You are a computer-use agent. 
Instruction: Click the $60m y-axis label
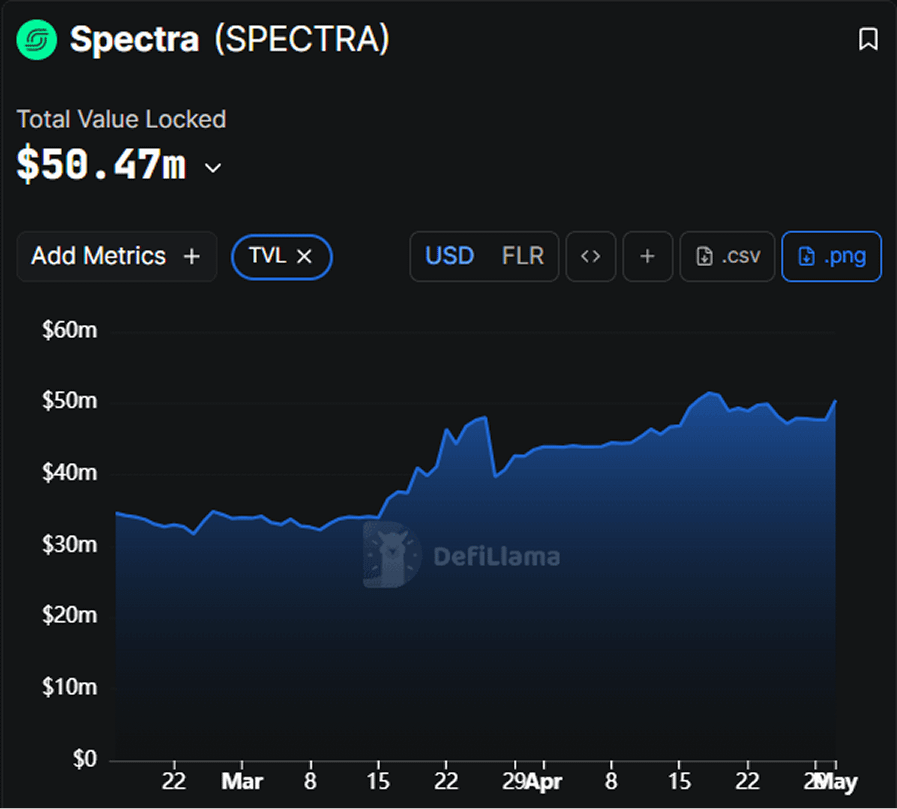[x=70, y=330]
